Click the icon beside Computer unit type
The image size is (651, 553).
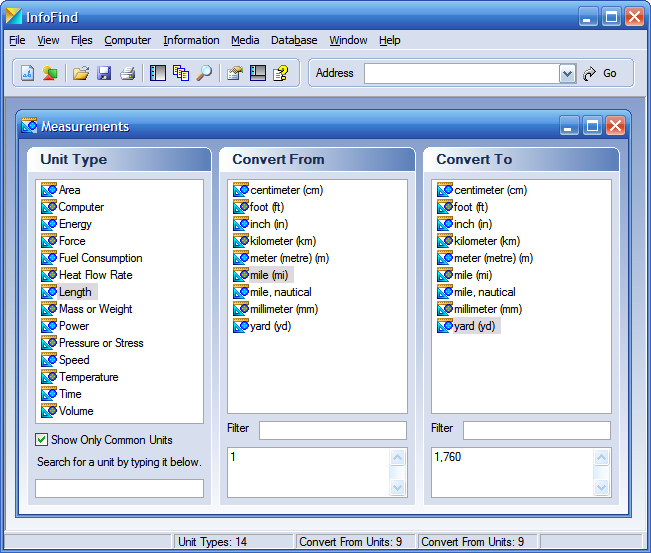(49, 207)
